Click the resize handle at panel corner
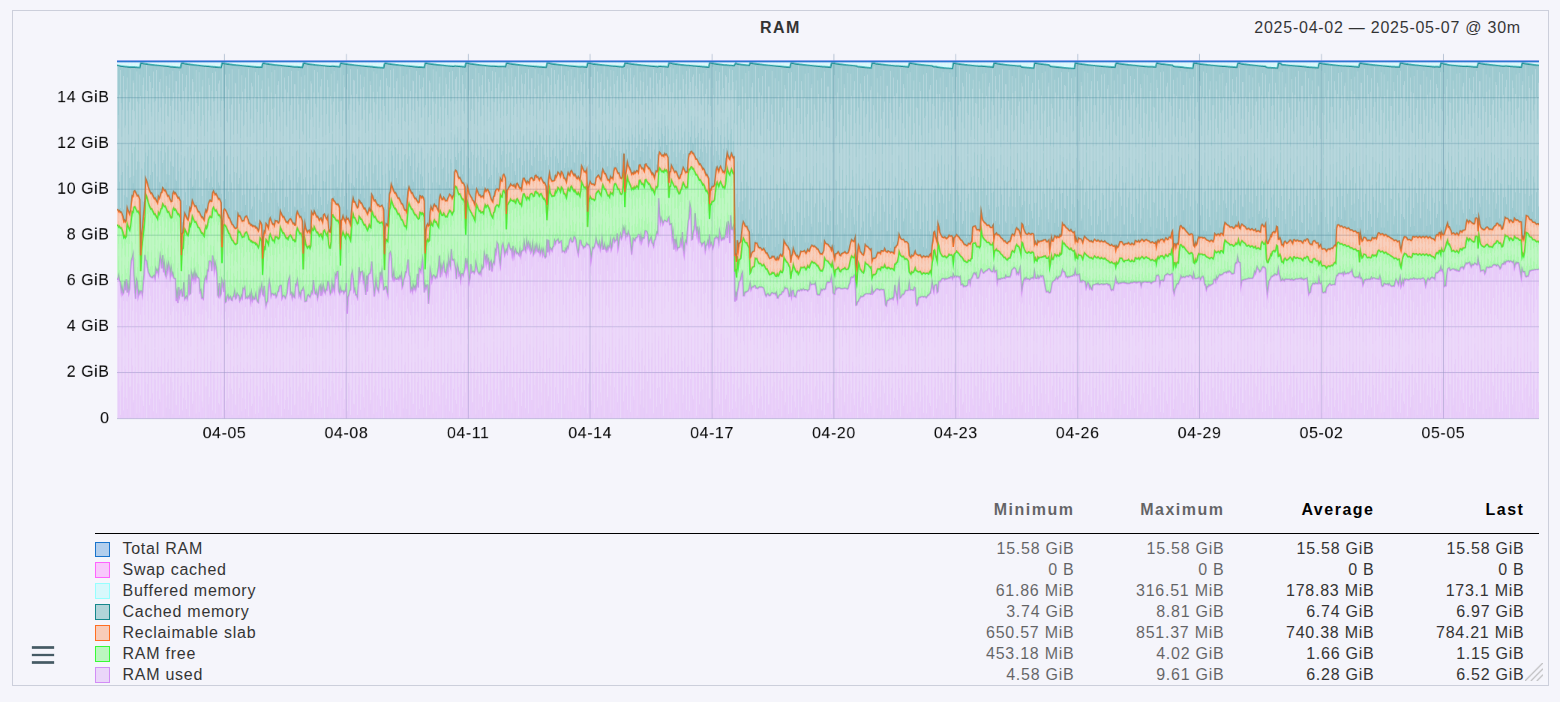1560x702 pixels. point(1534,676)
